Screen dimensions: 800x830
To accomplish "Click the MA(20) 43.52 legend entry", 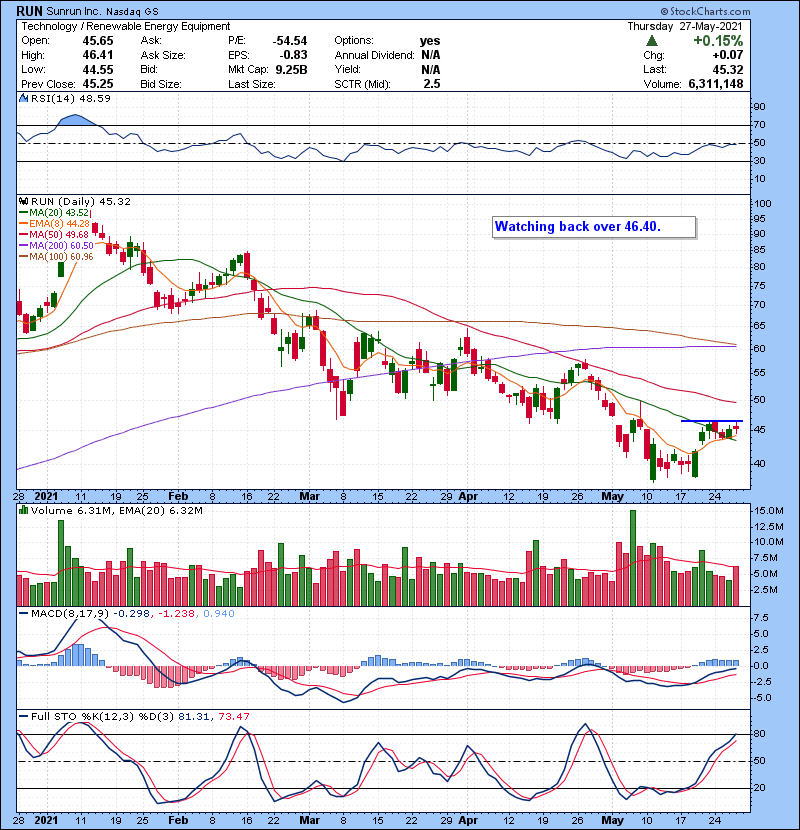I will pyautogui.click(x=54, y=212).
